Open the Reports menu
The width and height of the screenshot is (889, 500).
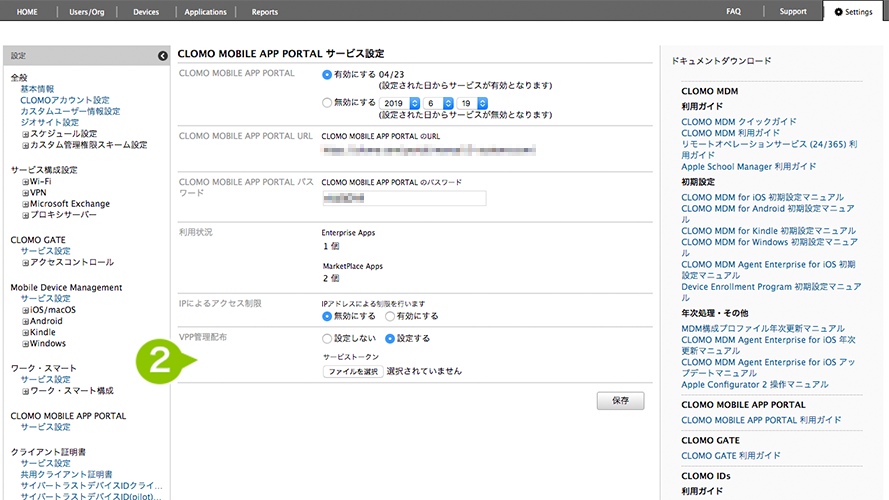(x=265, y=11)
